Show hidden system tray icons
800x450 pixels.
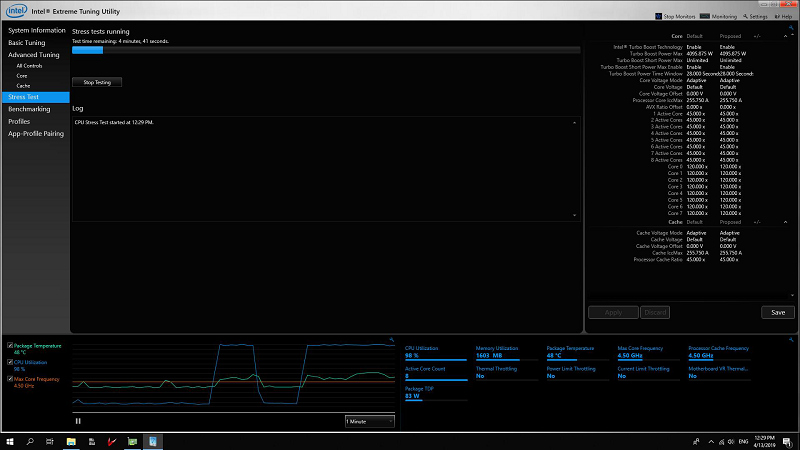[711, 442]
